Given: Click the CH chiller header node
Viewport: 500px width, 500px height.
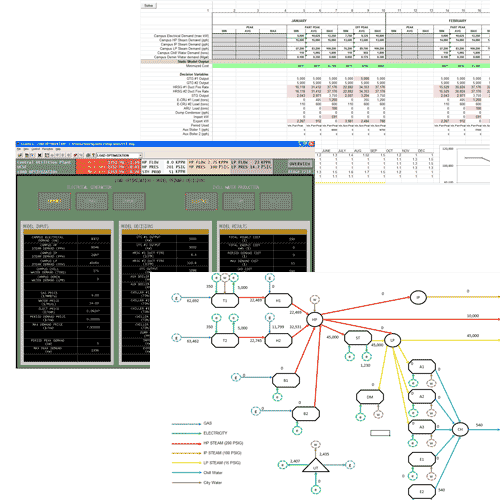Looking at the screenshot, I should tap(460, 429).
